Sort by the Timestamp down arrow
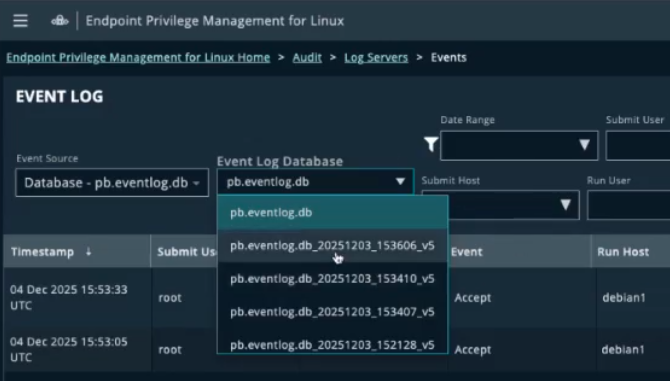Viewport: 670px width, 381px height. [88, 252]
